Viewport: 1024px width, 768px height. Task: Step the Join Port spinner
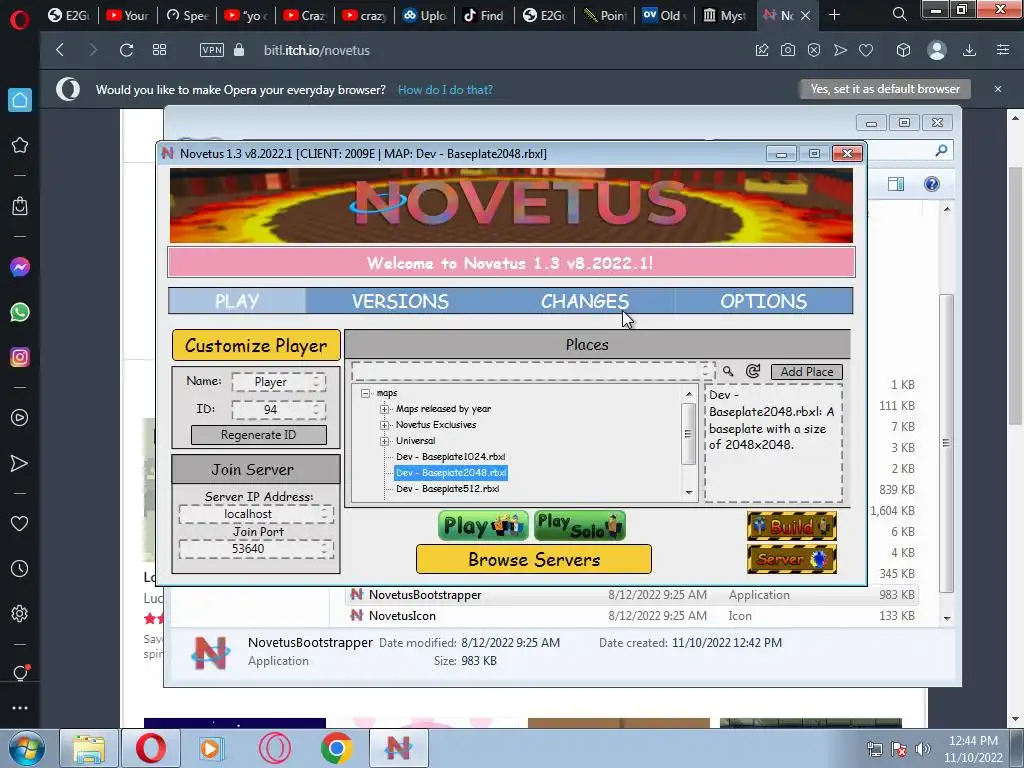pos(325,549)
